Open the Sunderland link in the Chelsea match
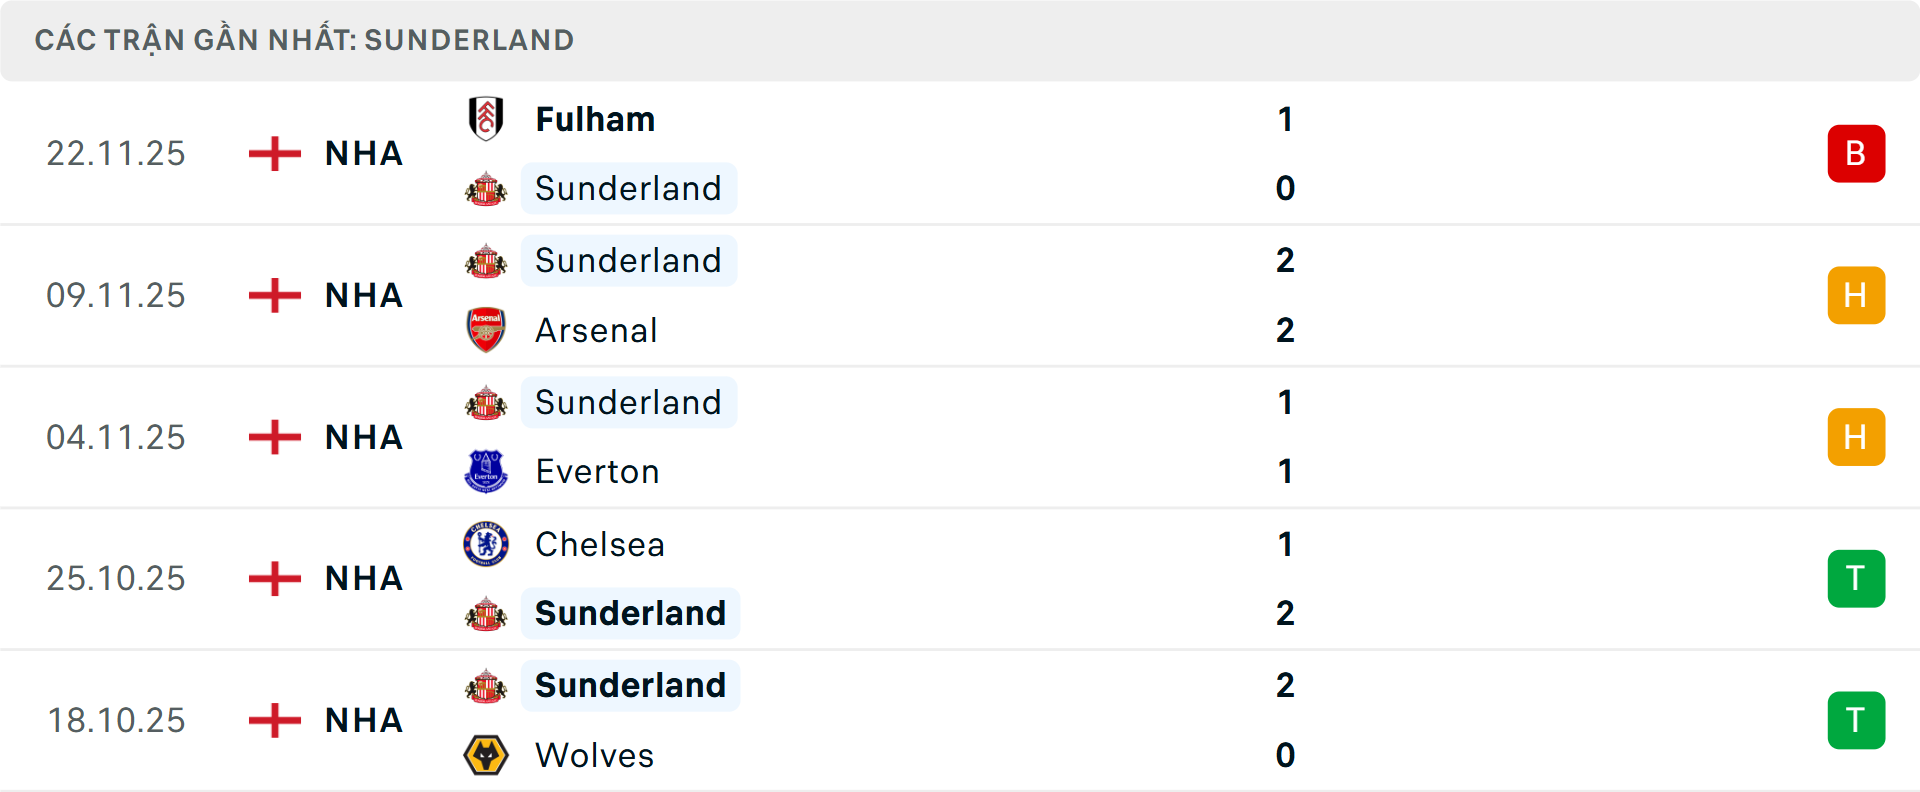1920x792 pixels. [630, 613]
